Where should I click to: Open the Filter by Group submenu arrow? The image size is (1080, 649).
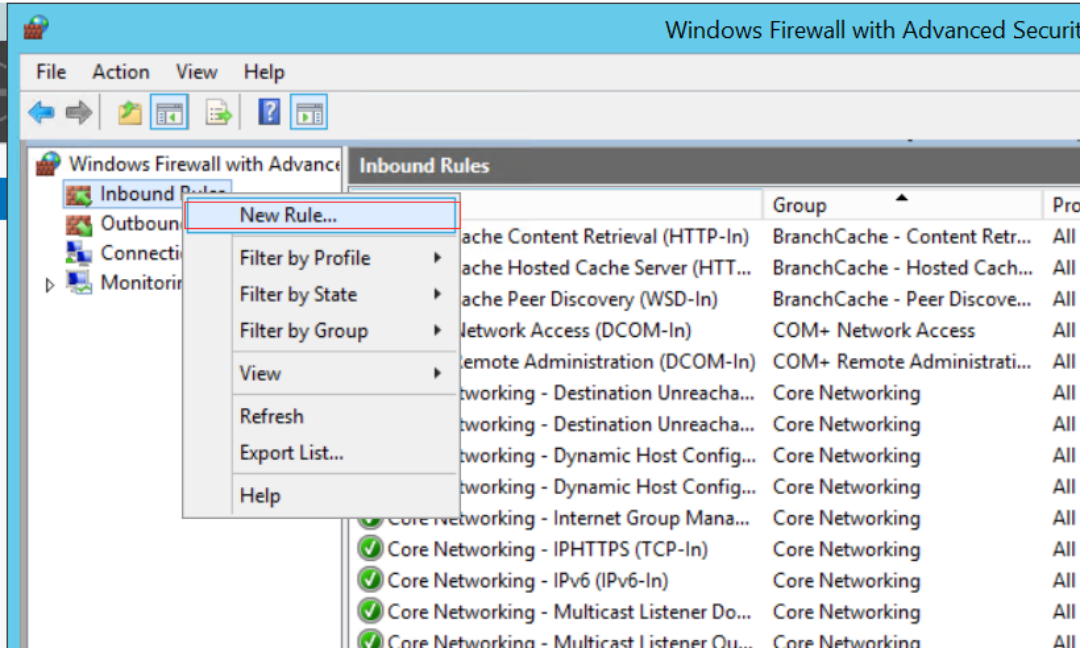[437, 331]
